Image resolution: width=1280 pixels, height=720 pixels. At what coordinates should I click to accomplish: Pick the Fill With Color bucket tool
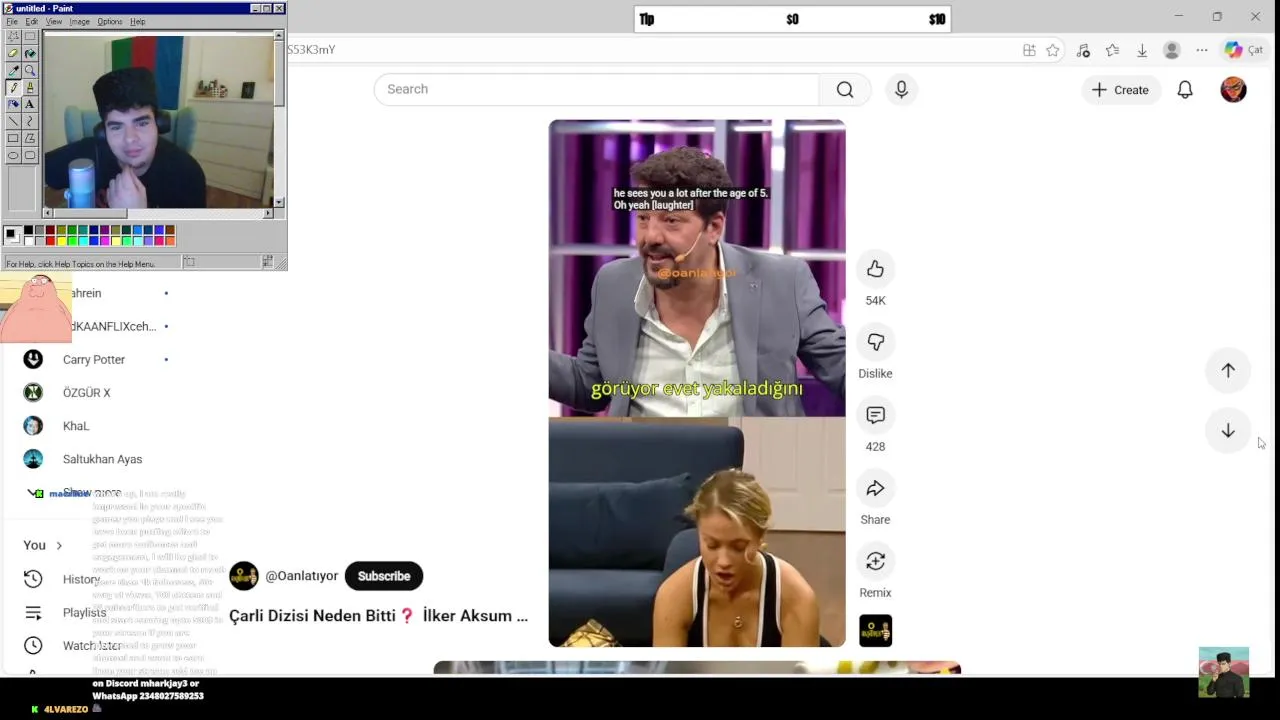point(30,54)
